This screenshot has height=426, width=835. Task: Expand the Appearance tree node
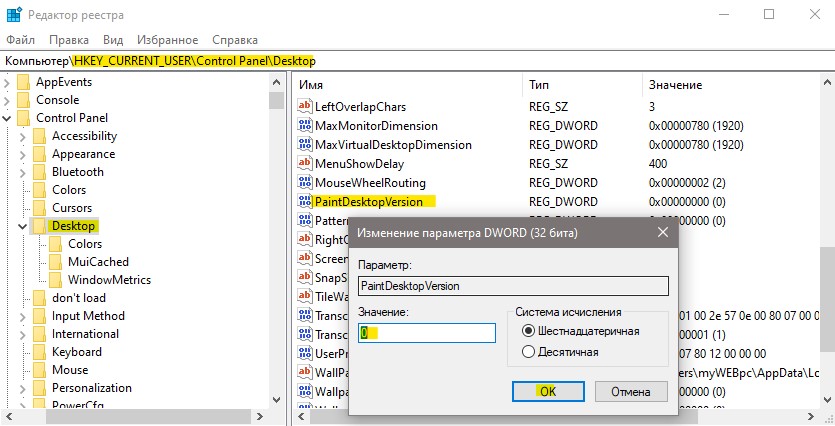(x=22, y=154)
